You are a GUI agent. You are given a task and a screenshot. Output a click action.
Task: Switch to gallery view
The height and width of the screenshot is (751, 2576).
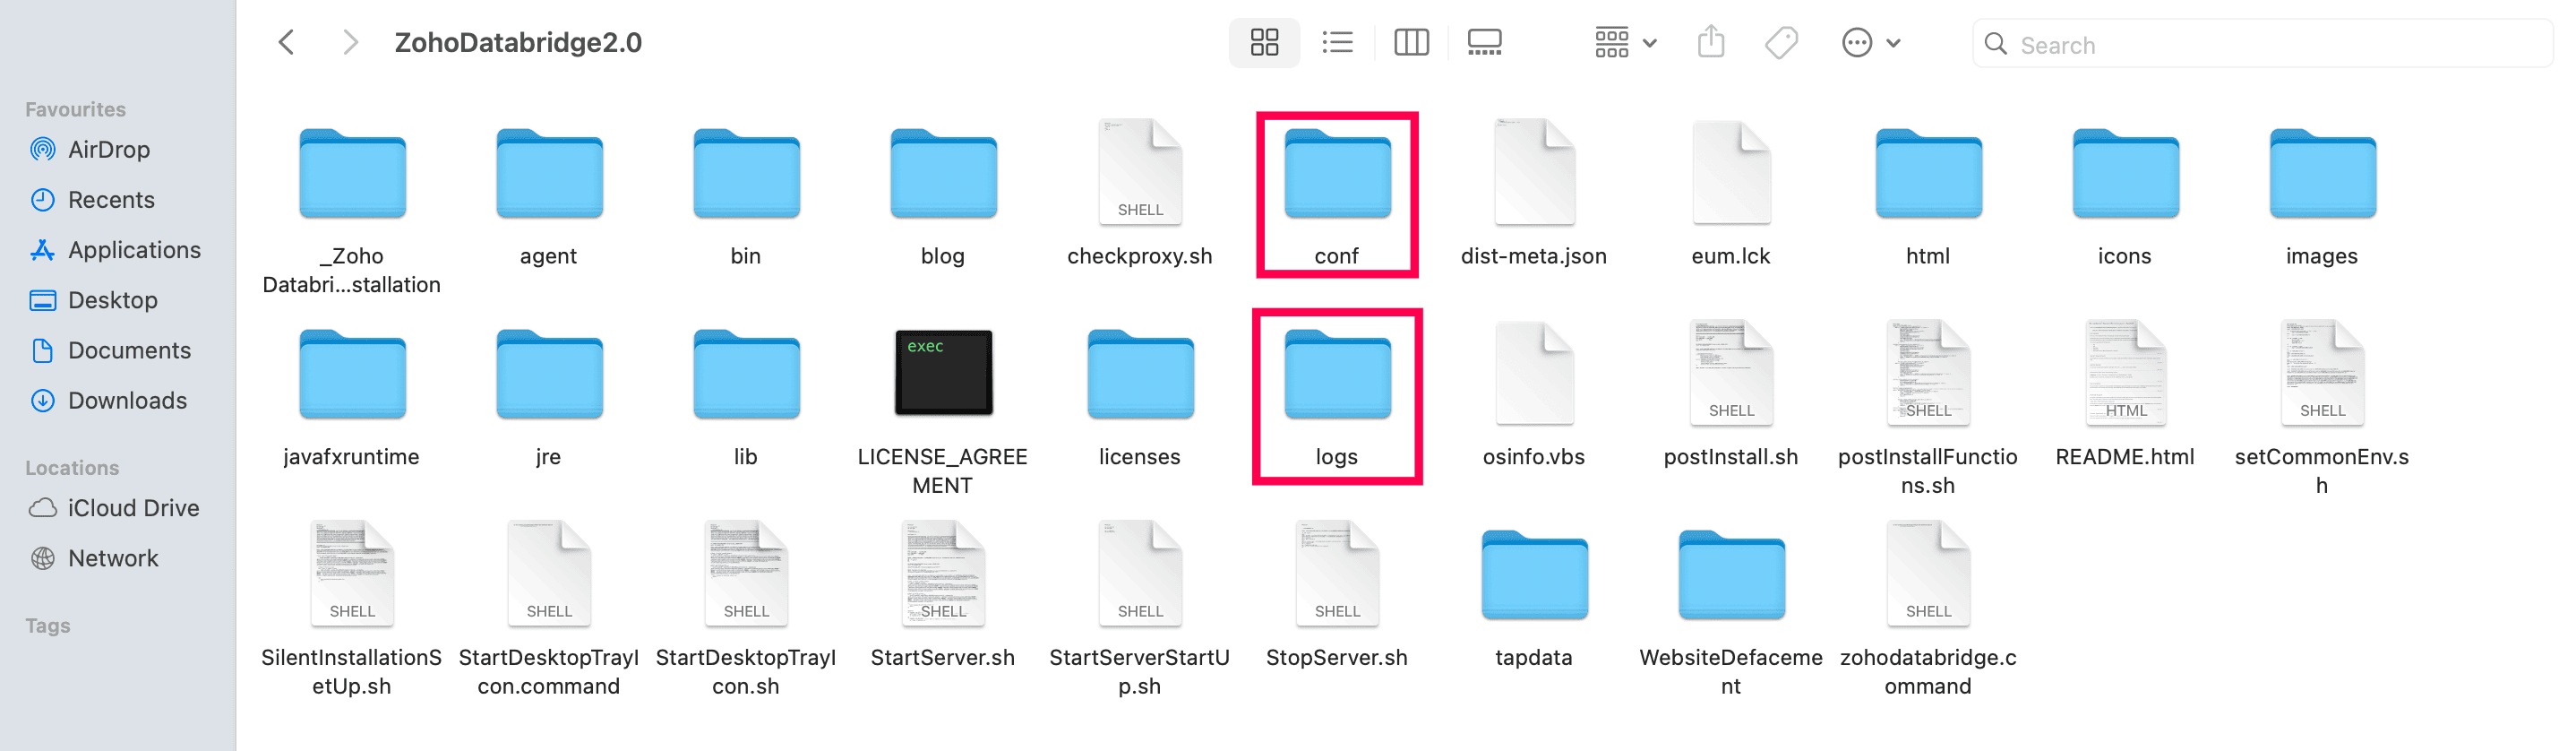point(1484,43)
